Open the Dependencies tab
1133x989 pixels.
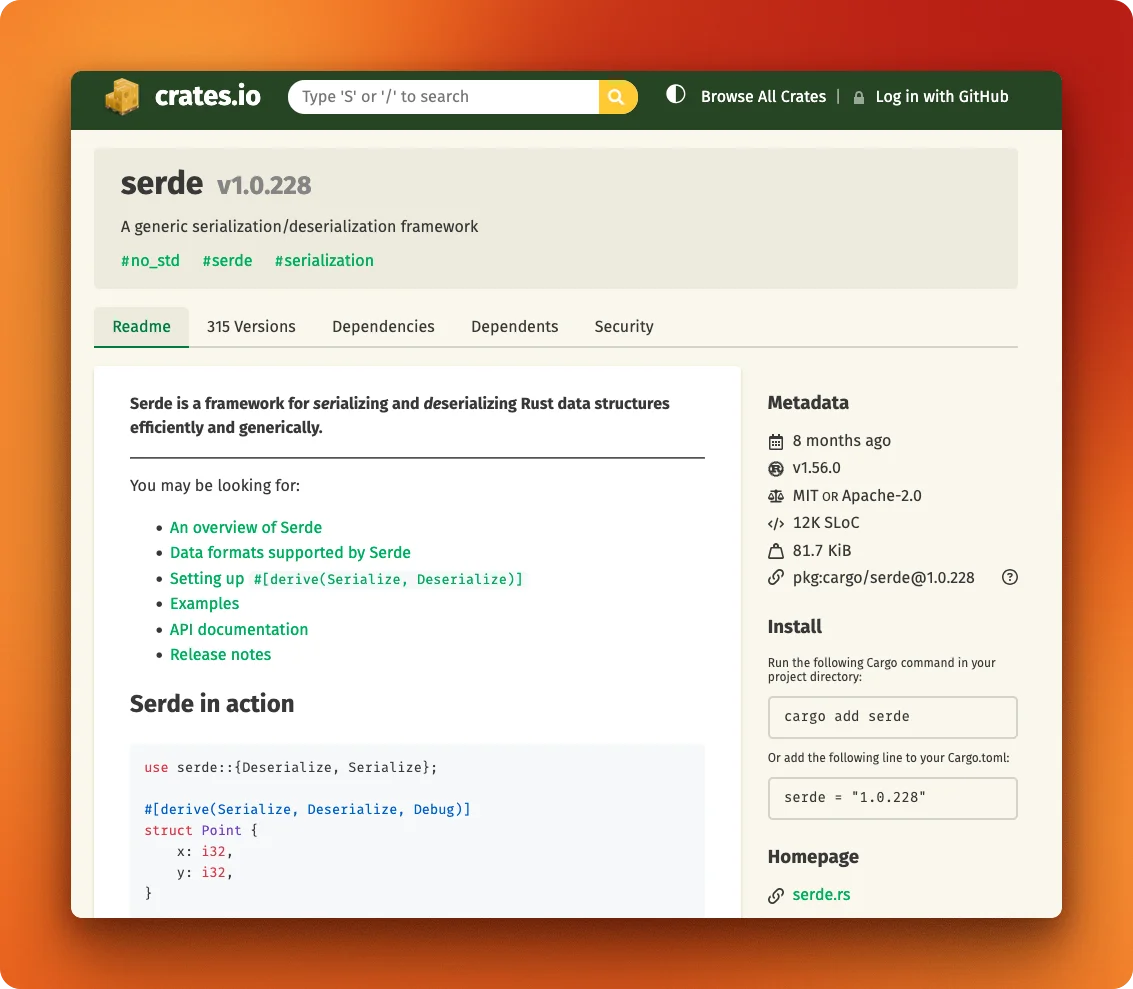(x=383, y=327)
